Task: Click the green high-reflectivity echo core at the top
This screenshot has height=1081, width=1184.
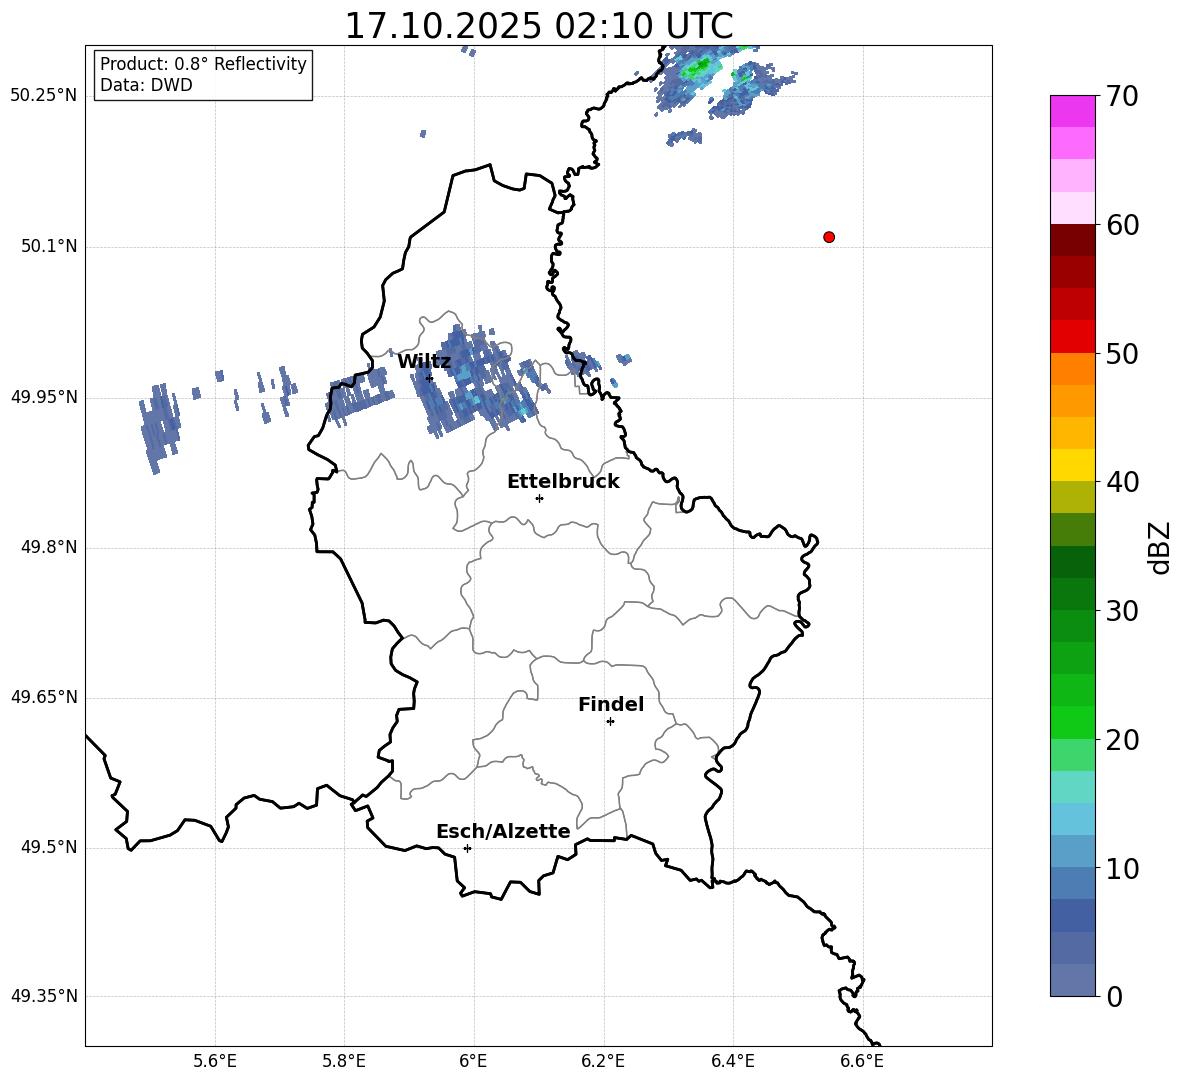Action: pyautogui.click(x=698, y=68)
